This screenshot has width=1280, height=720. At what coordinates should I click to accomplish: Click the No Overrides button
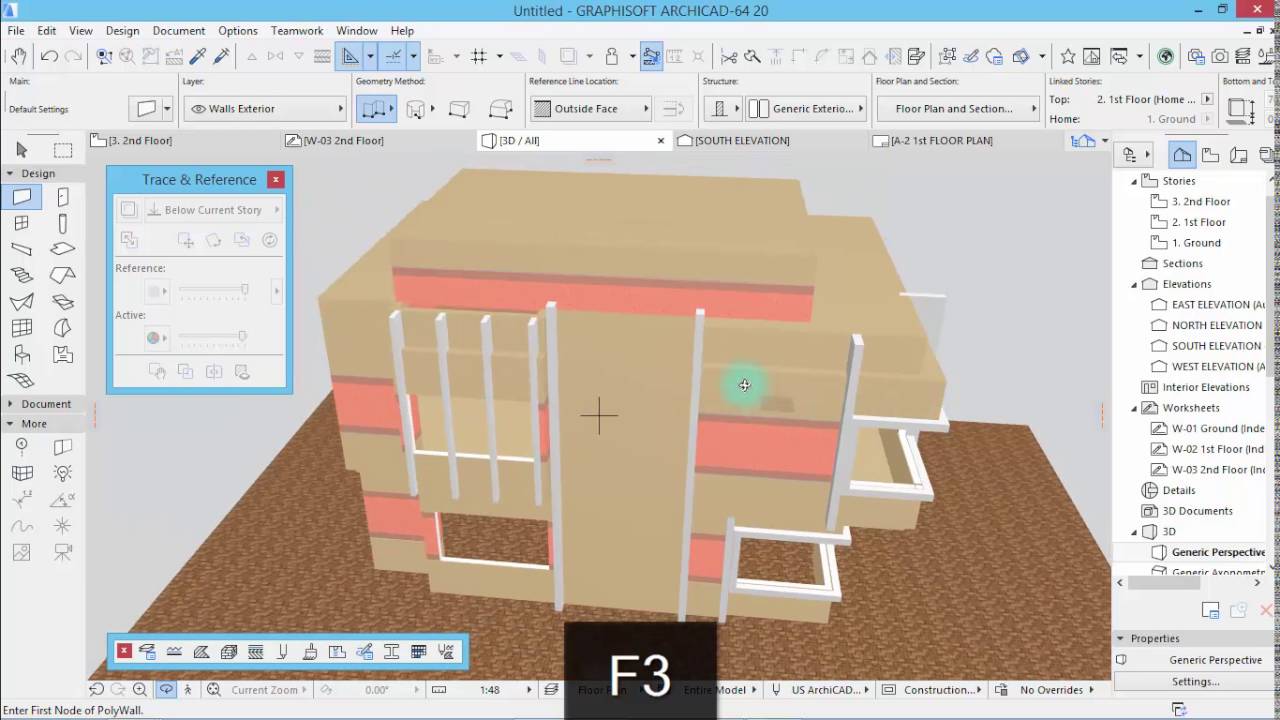click(x=1052, y=689)
